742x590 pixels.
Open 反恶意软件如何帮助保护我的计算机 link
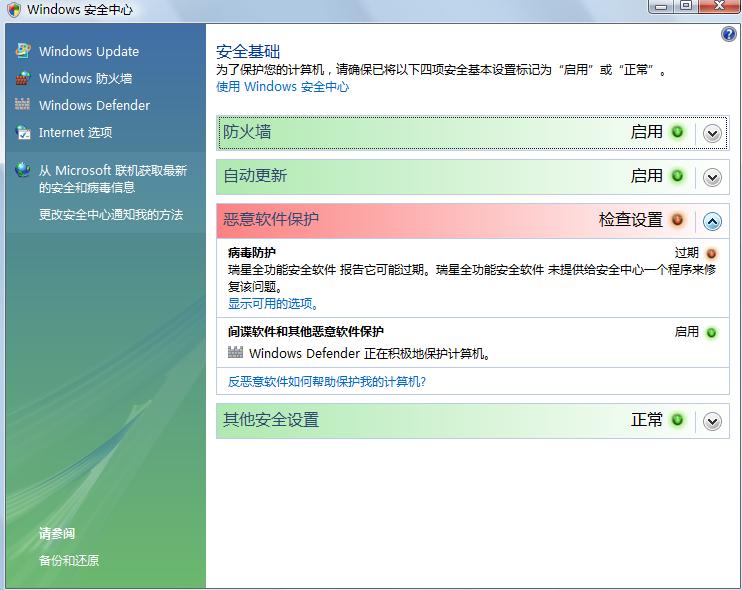coord(327,381)
